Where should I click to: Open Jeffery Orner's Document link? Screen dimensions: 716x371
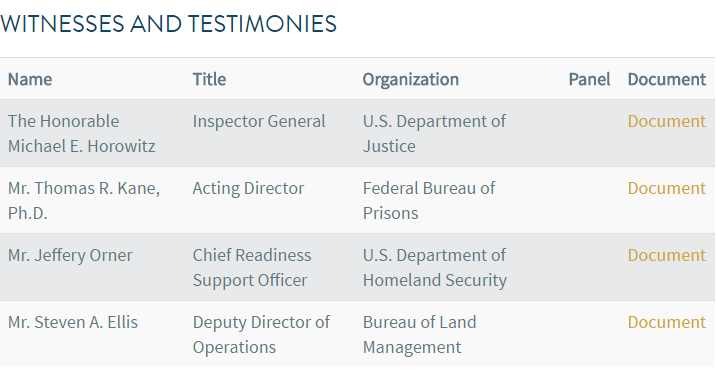pyautogui.click(x=666, y=255)
